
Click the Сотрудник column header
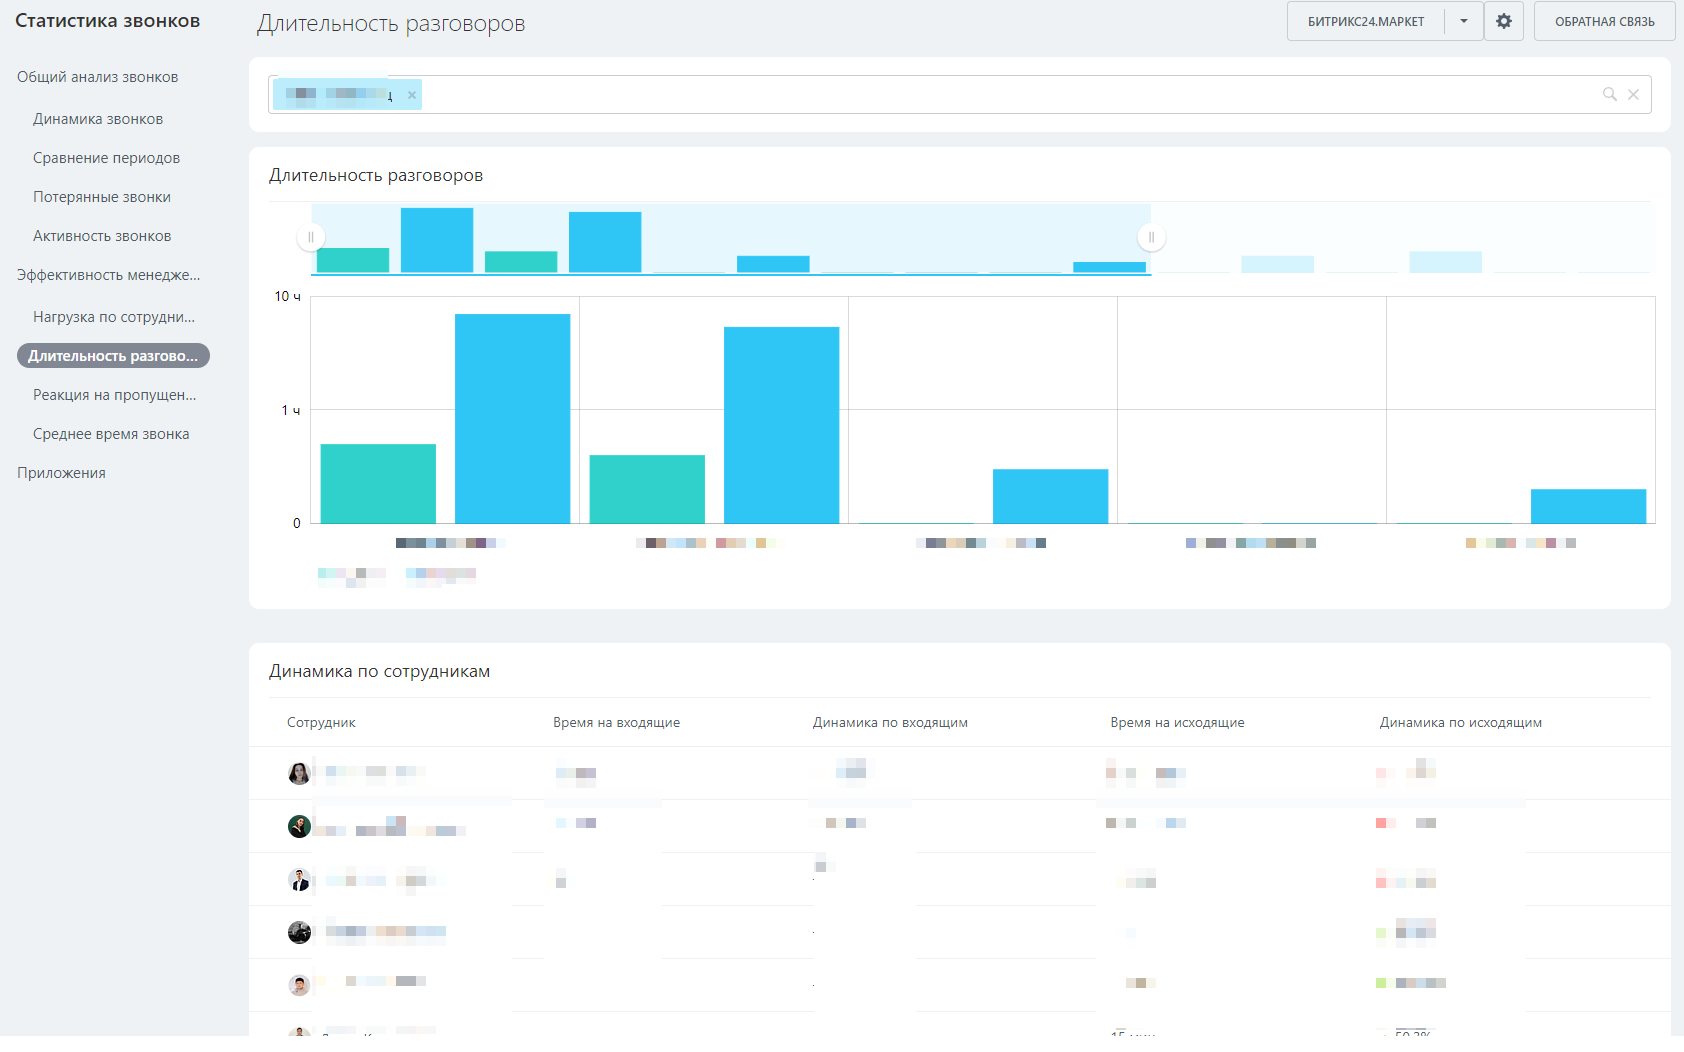(x=321, y=722)
